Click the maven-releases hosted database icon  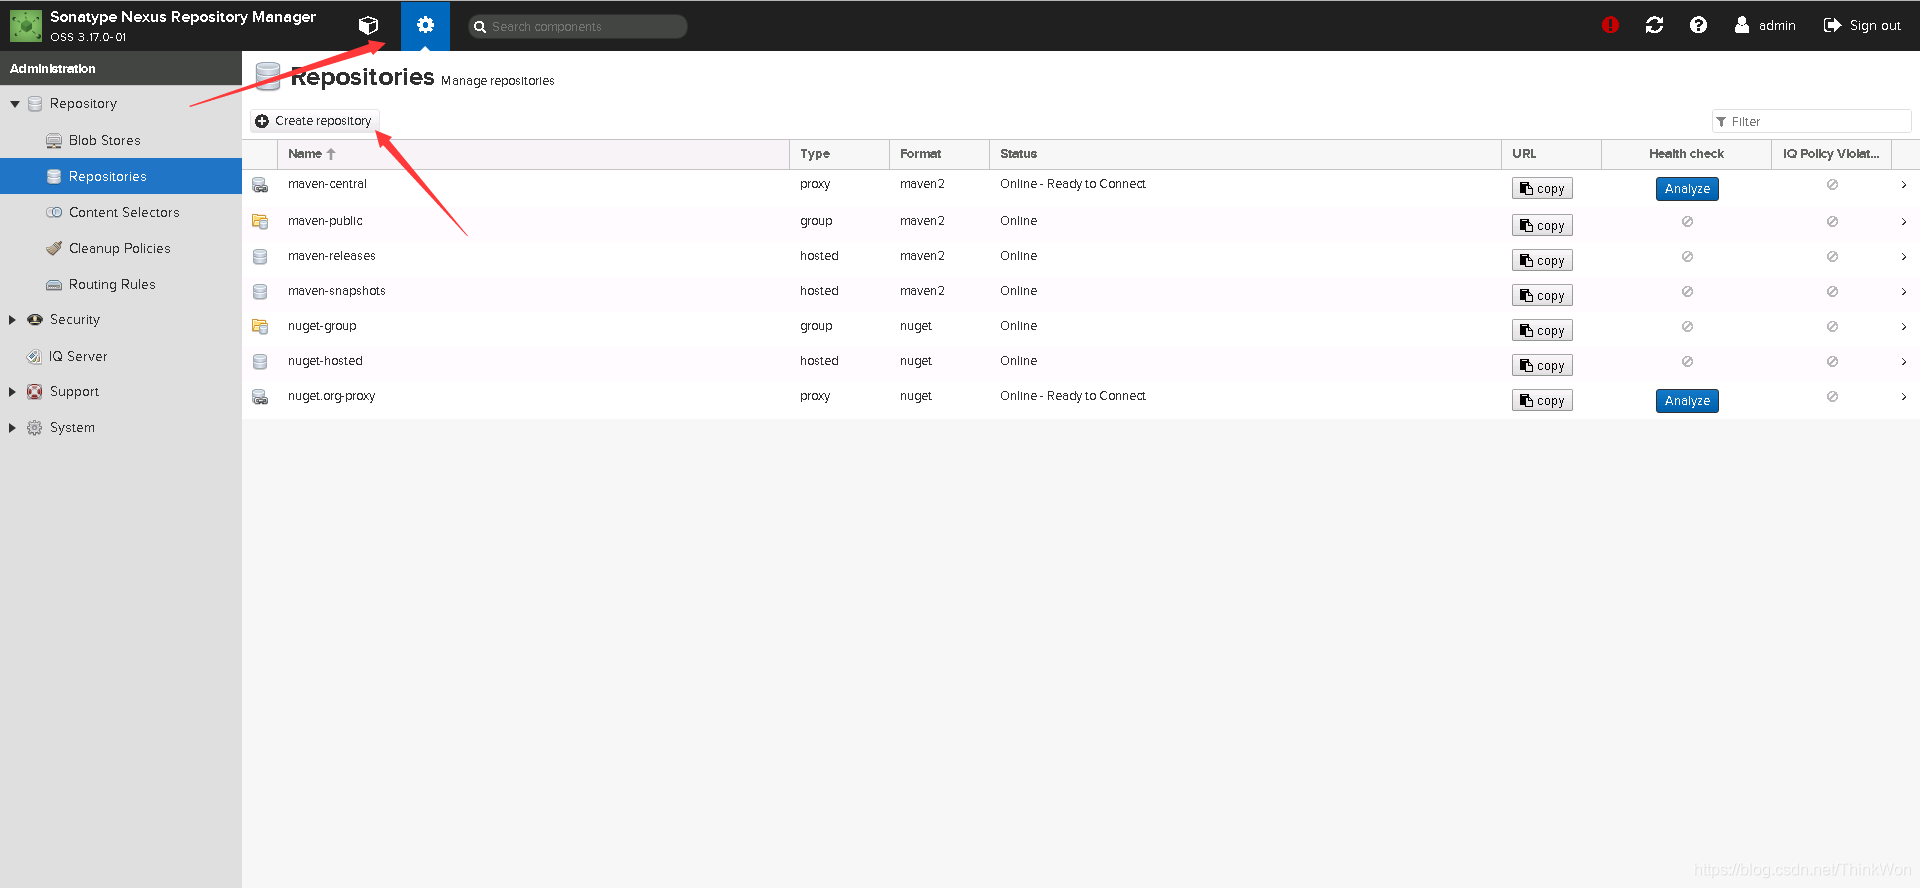[x=260, y=257]
